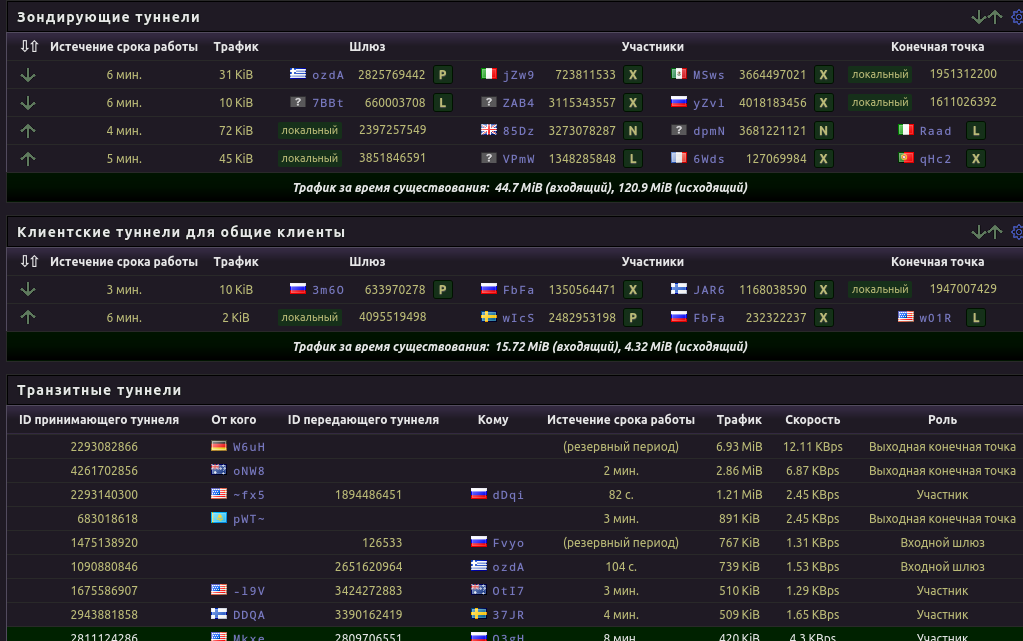Click receiving tunnel ID 2293082866
This screenshot has height=641, width=1023.
pyautogui.click(x=104, y=446)
